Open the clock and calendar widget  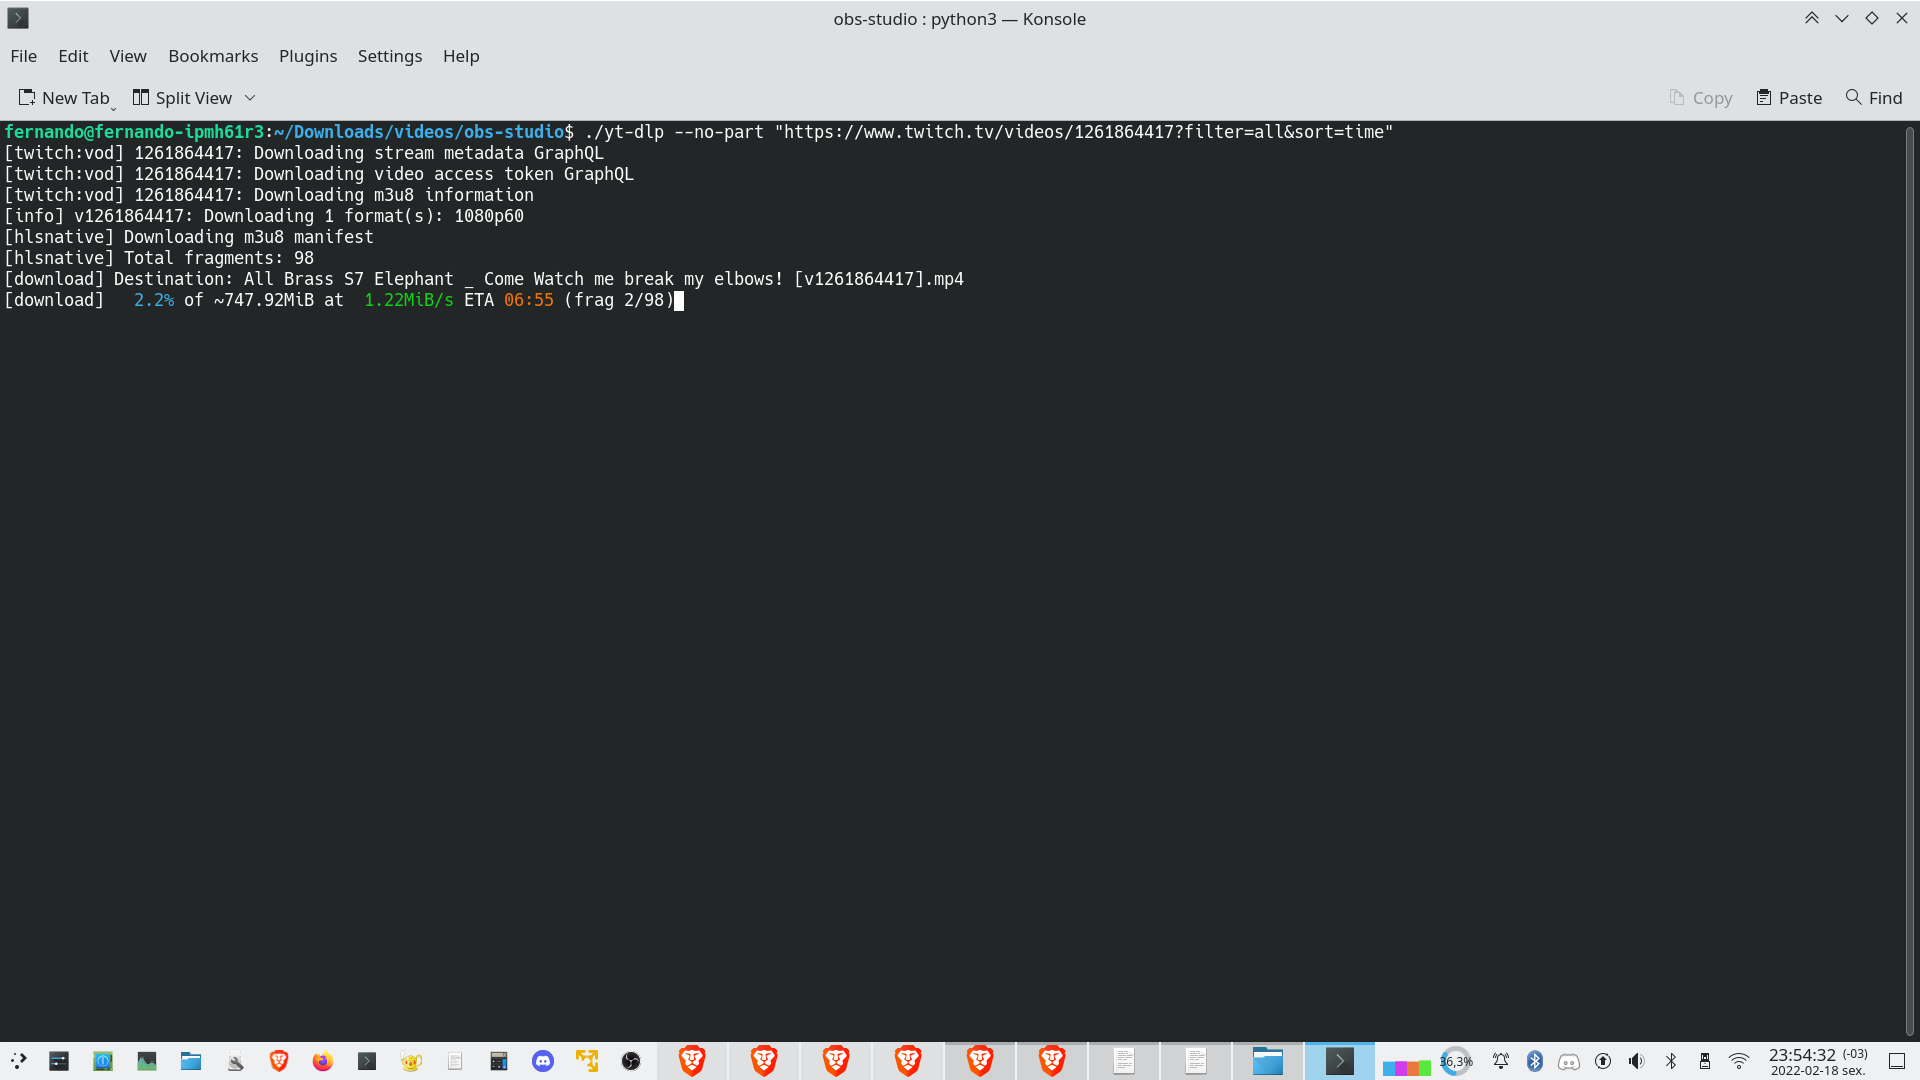[x=1817, y=1061]
